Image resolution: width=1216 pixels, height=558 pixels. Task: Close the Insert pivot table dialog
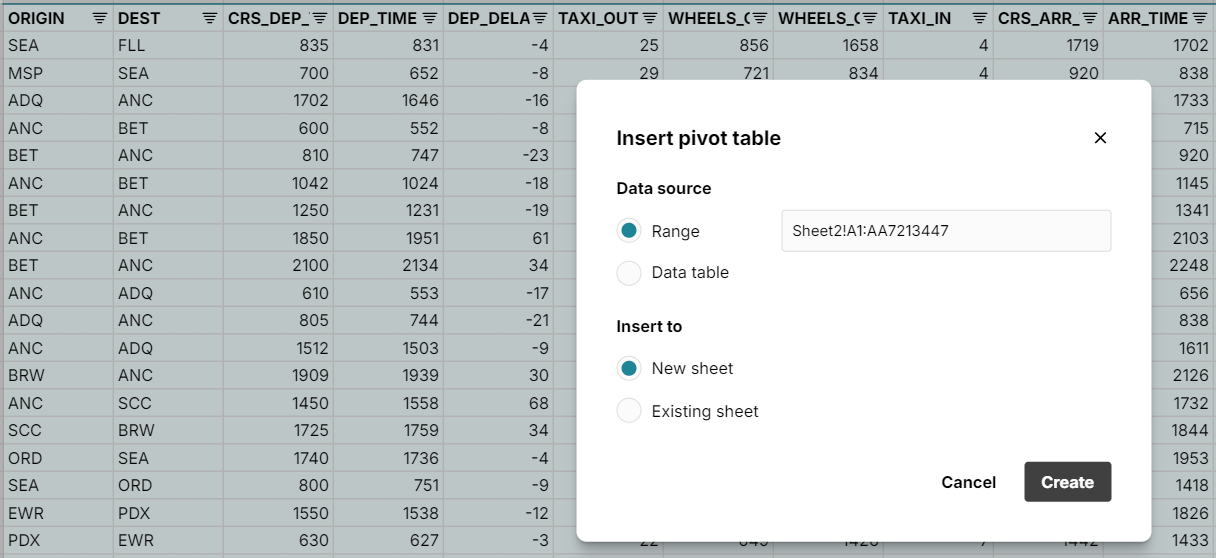[1100, 138]
